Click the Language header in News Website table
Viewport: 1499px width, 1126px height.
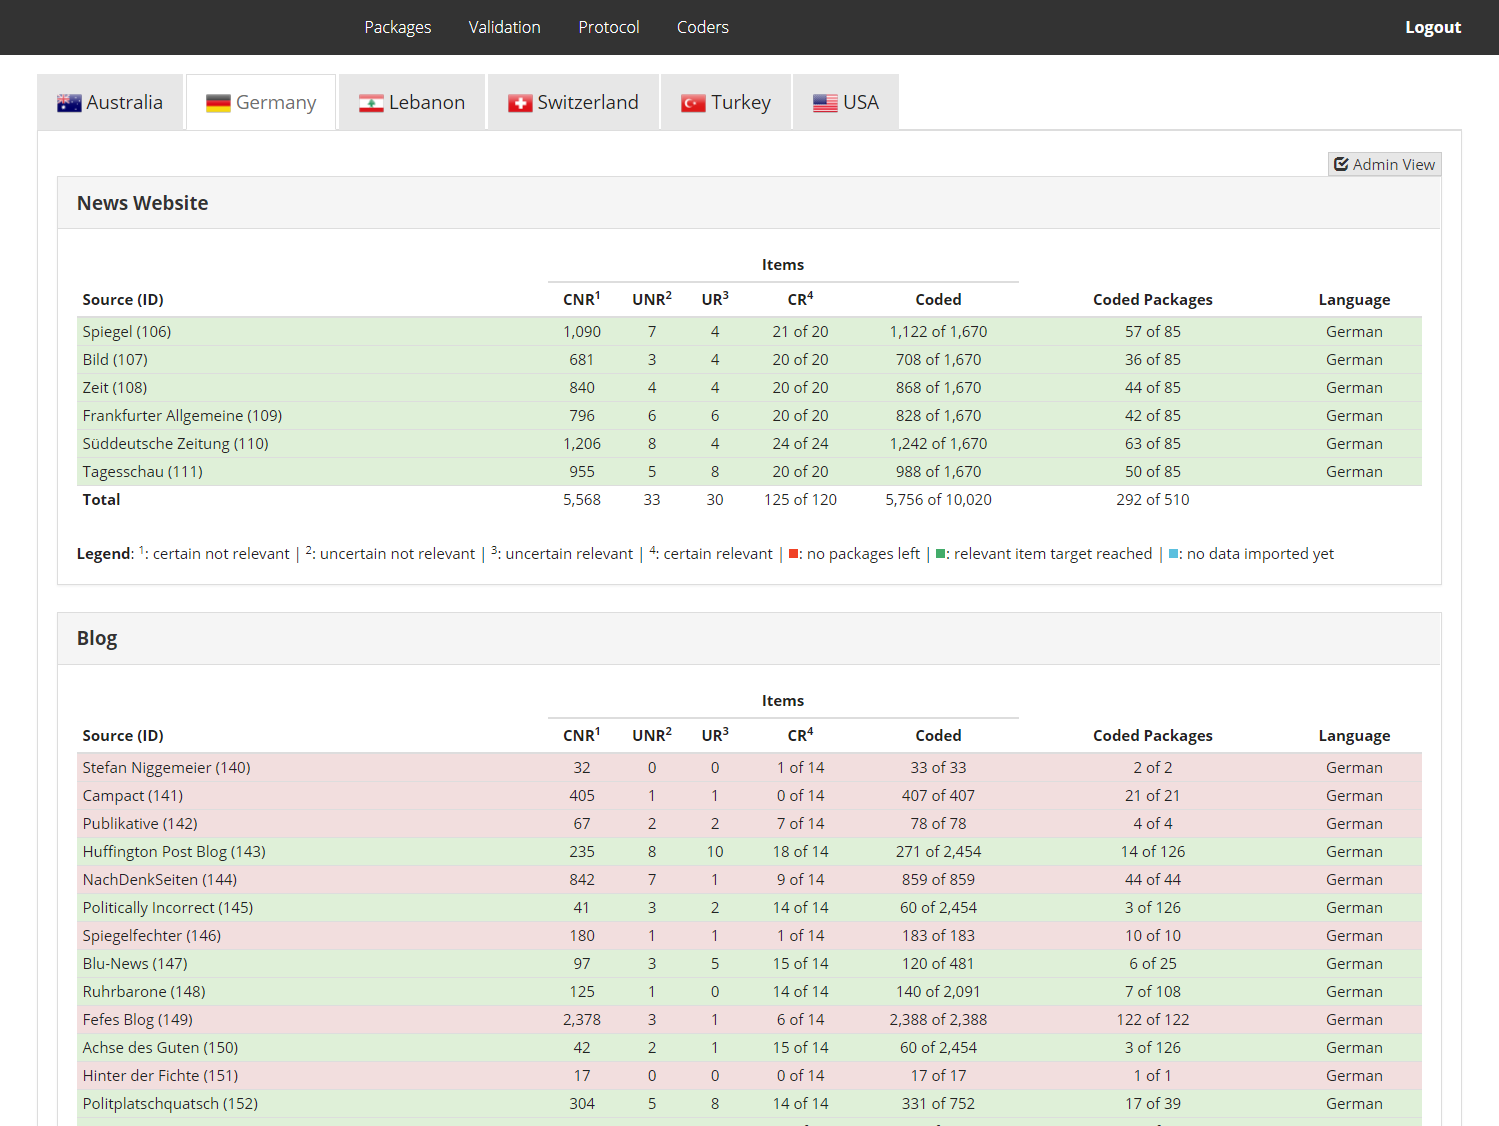[1354, 299]
